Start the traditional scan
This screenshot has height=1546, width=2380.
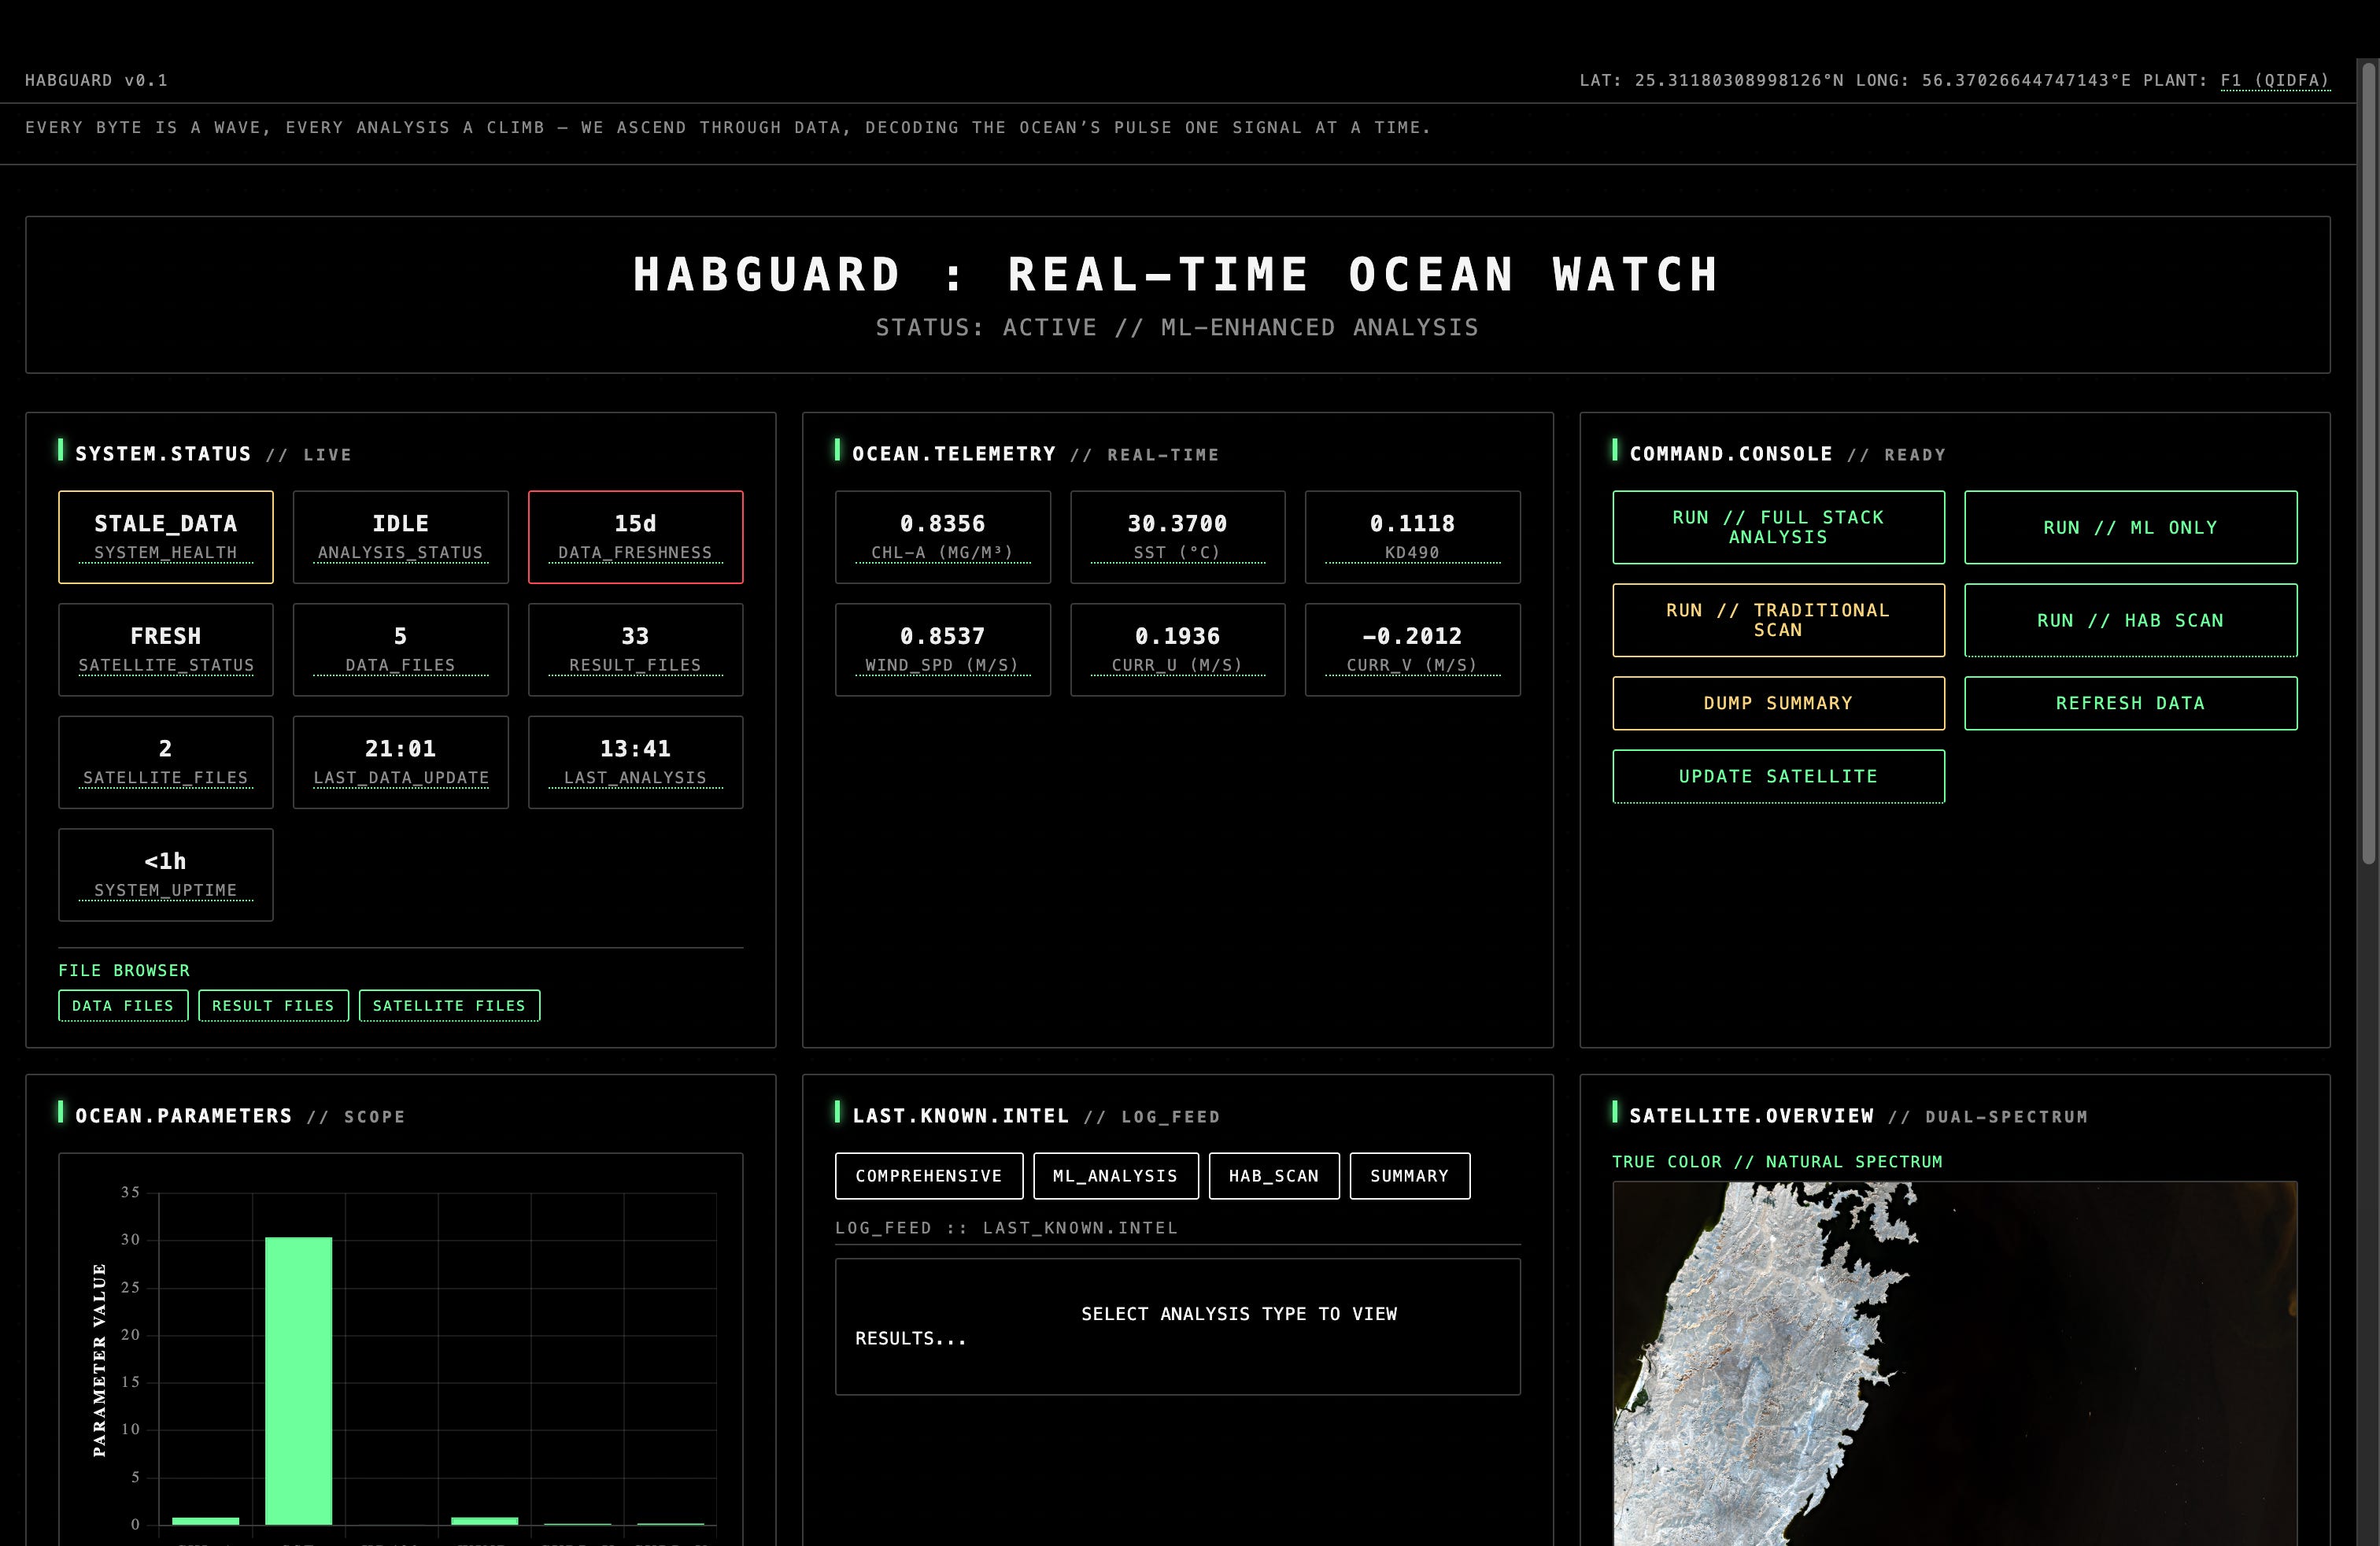[1777, 620]
